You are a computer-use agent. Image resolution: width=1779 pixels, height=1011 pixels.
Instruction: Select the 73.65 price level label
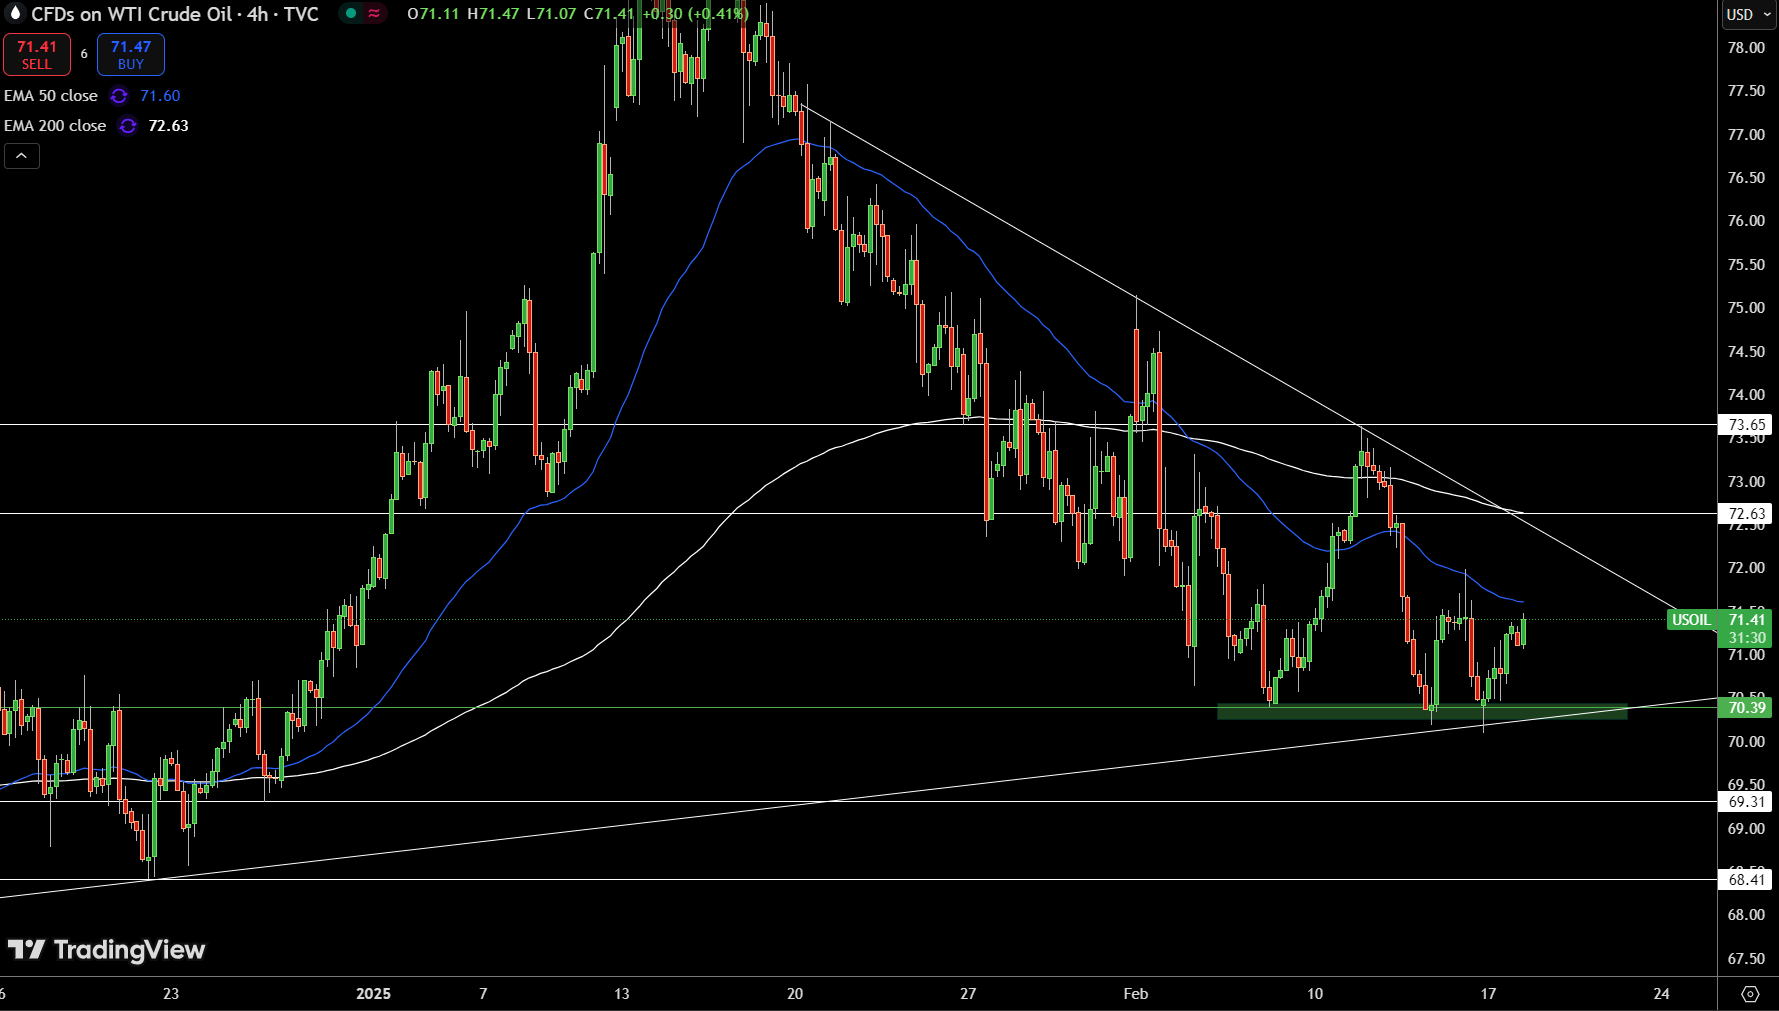(x=1746, y=425)
